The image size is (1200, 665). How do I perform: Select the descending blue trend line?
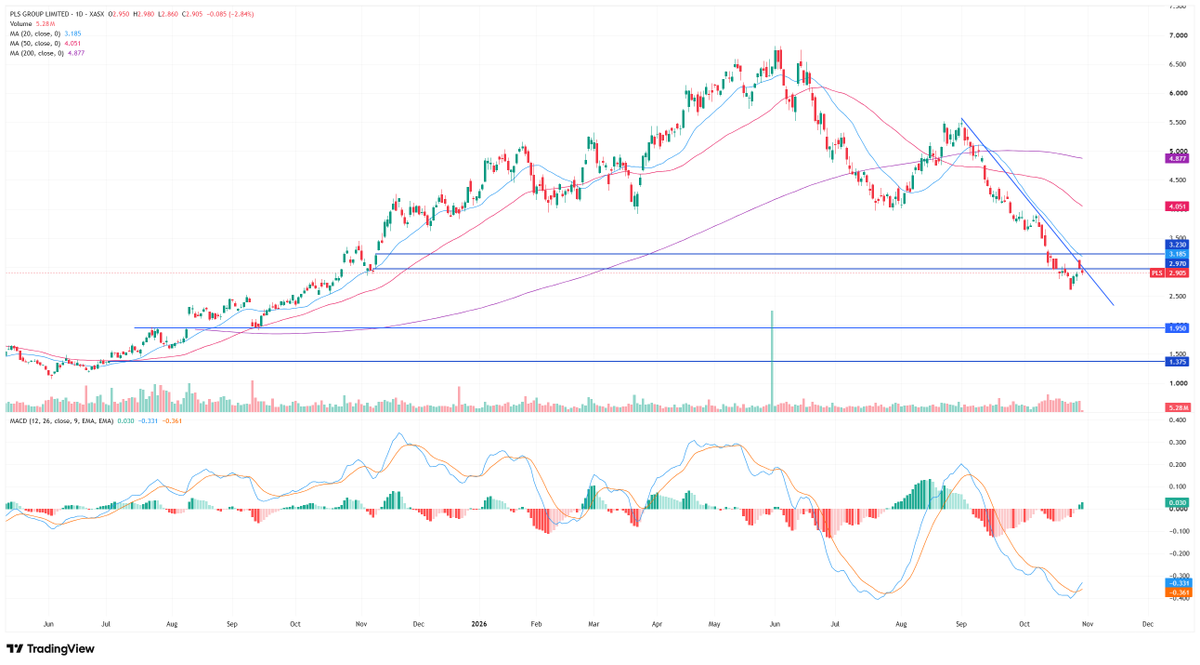[x=1036, y=211]
